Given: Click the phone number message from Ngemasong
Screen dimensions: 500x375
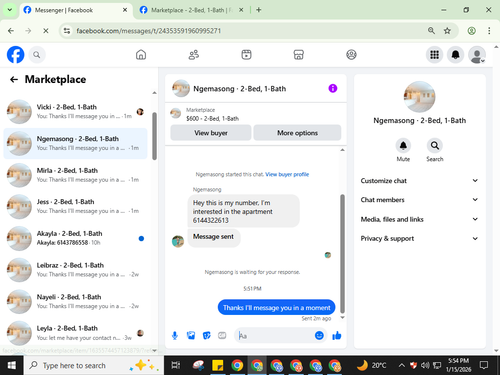Looking at the screenshot, I should [243, 211].
